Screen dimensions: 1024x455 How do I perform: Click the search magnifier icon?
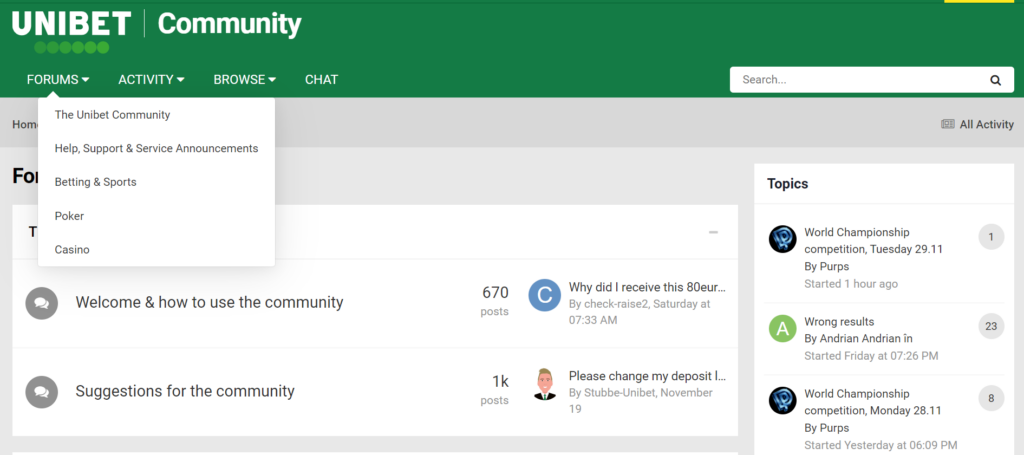995,80
